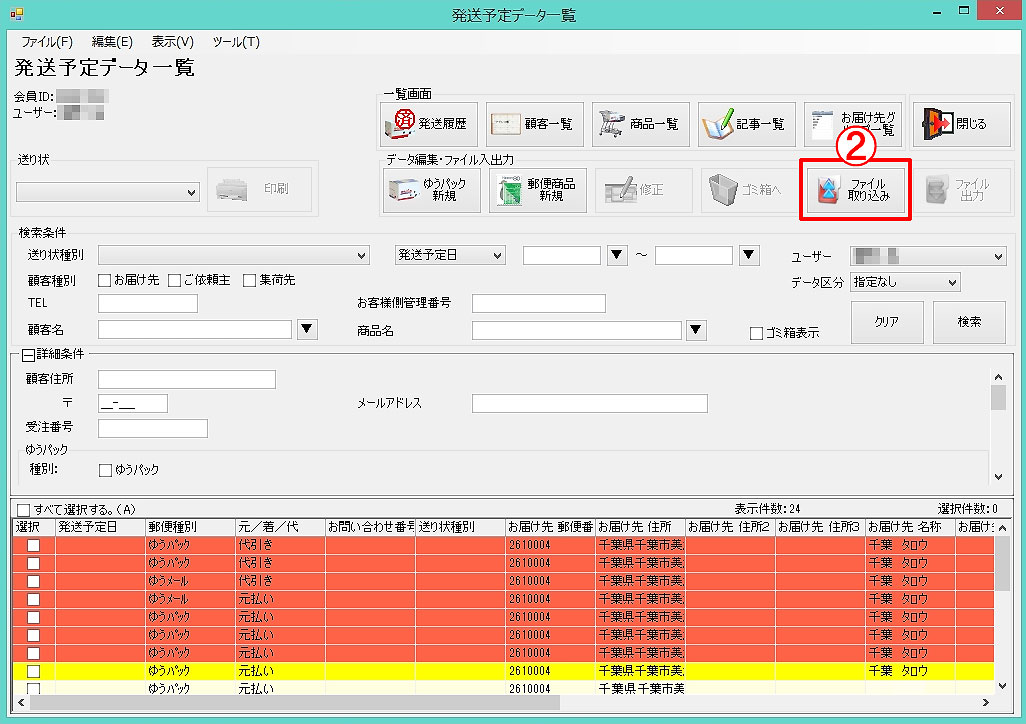This screenshot has width=1026, height=724.
Task: Click the horizontal scrollbar under the table
Action: coord(500,702)
